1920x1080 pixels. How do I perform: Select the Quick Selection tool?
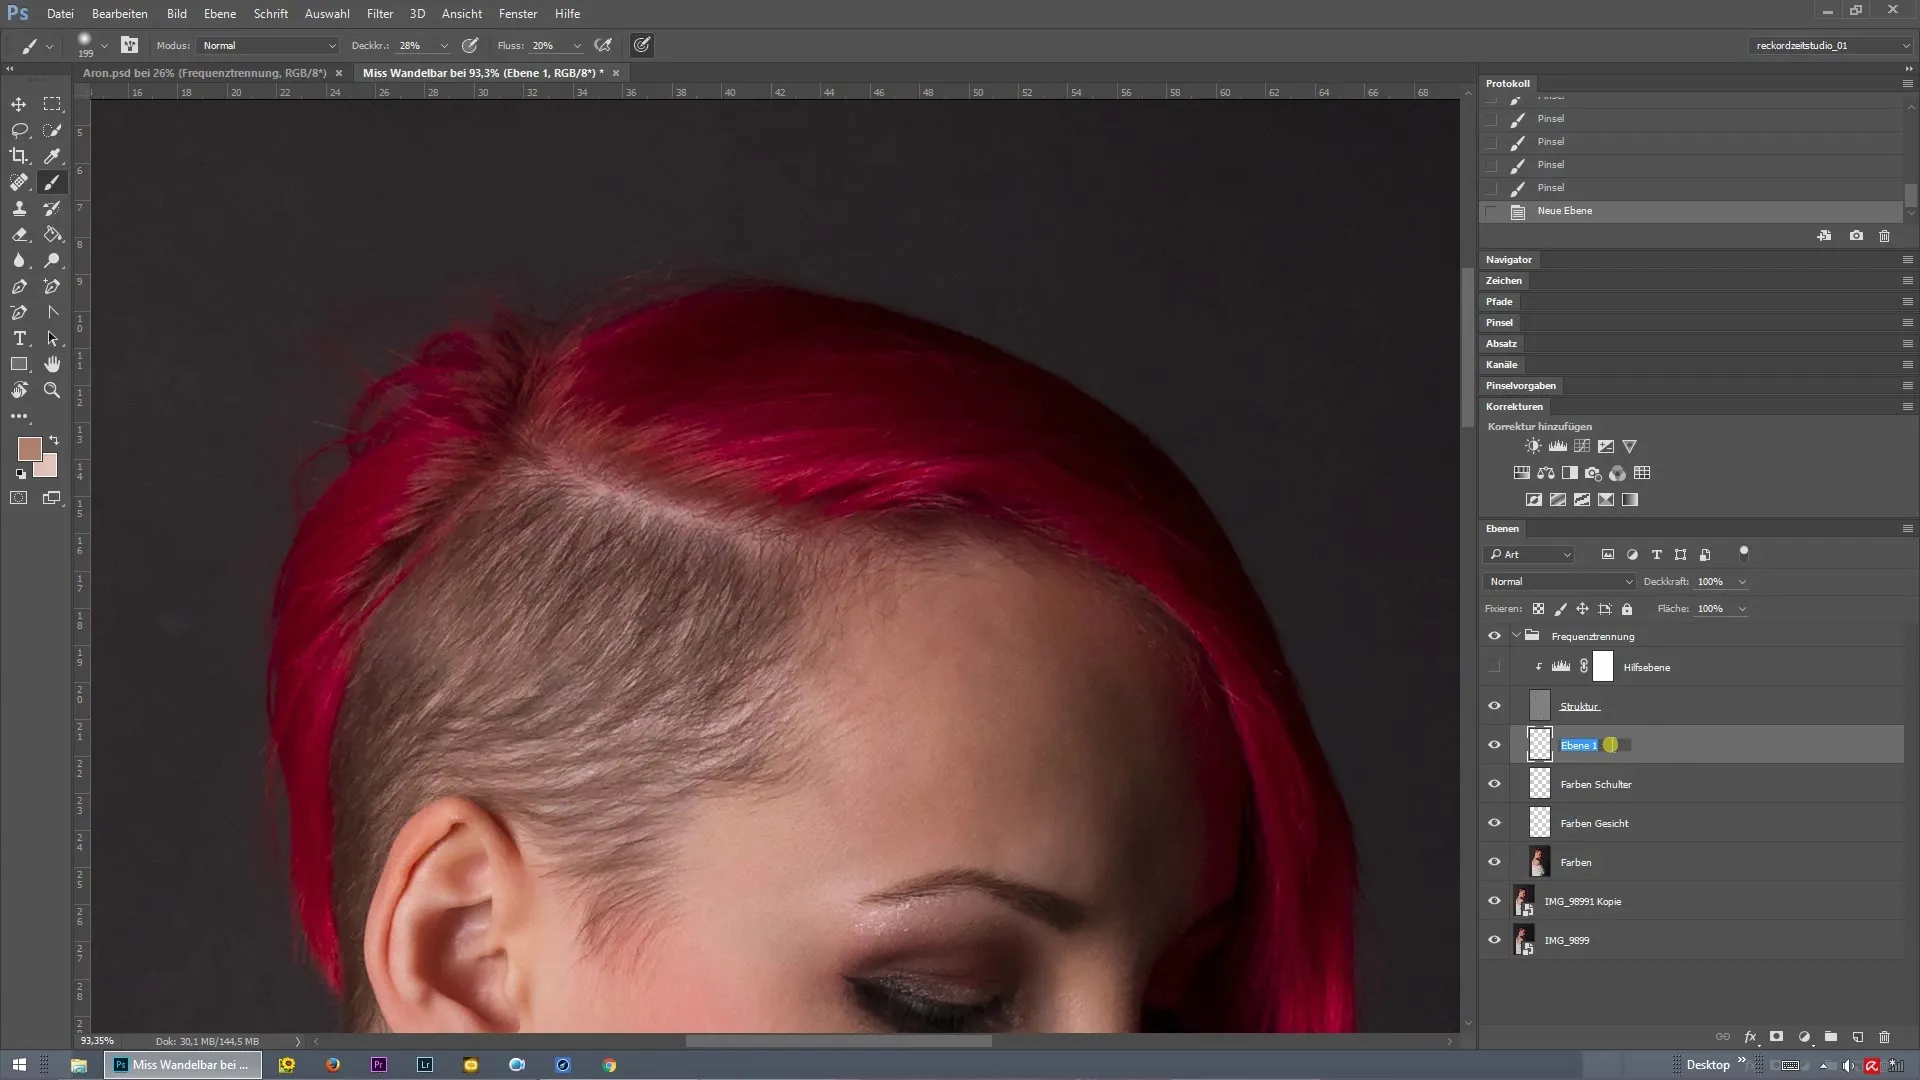click(52, 130)
